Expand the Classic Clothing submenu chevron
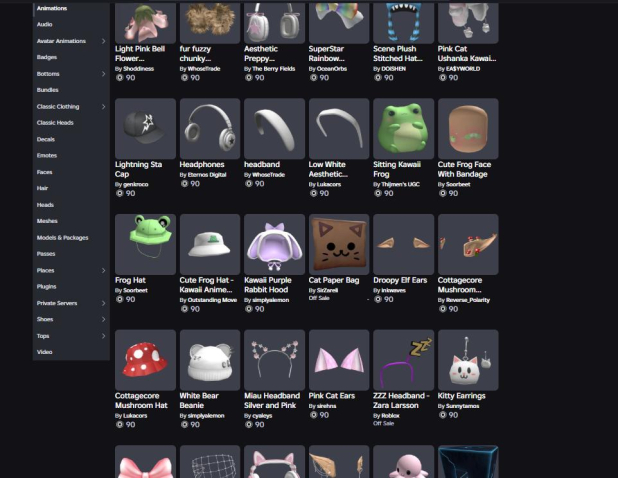The image size is (618, 478). tap(103, 106)
